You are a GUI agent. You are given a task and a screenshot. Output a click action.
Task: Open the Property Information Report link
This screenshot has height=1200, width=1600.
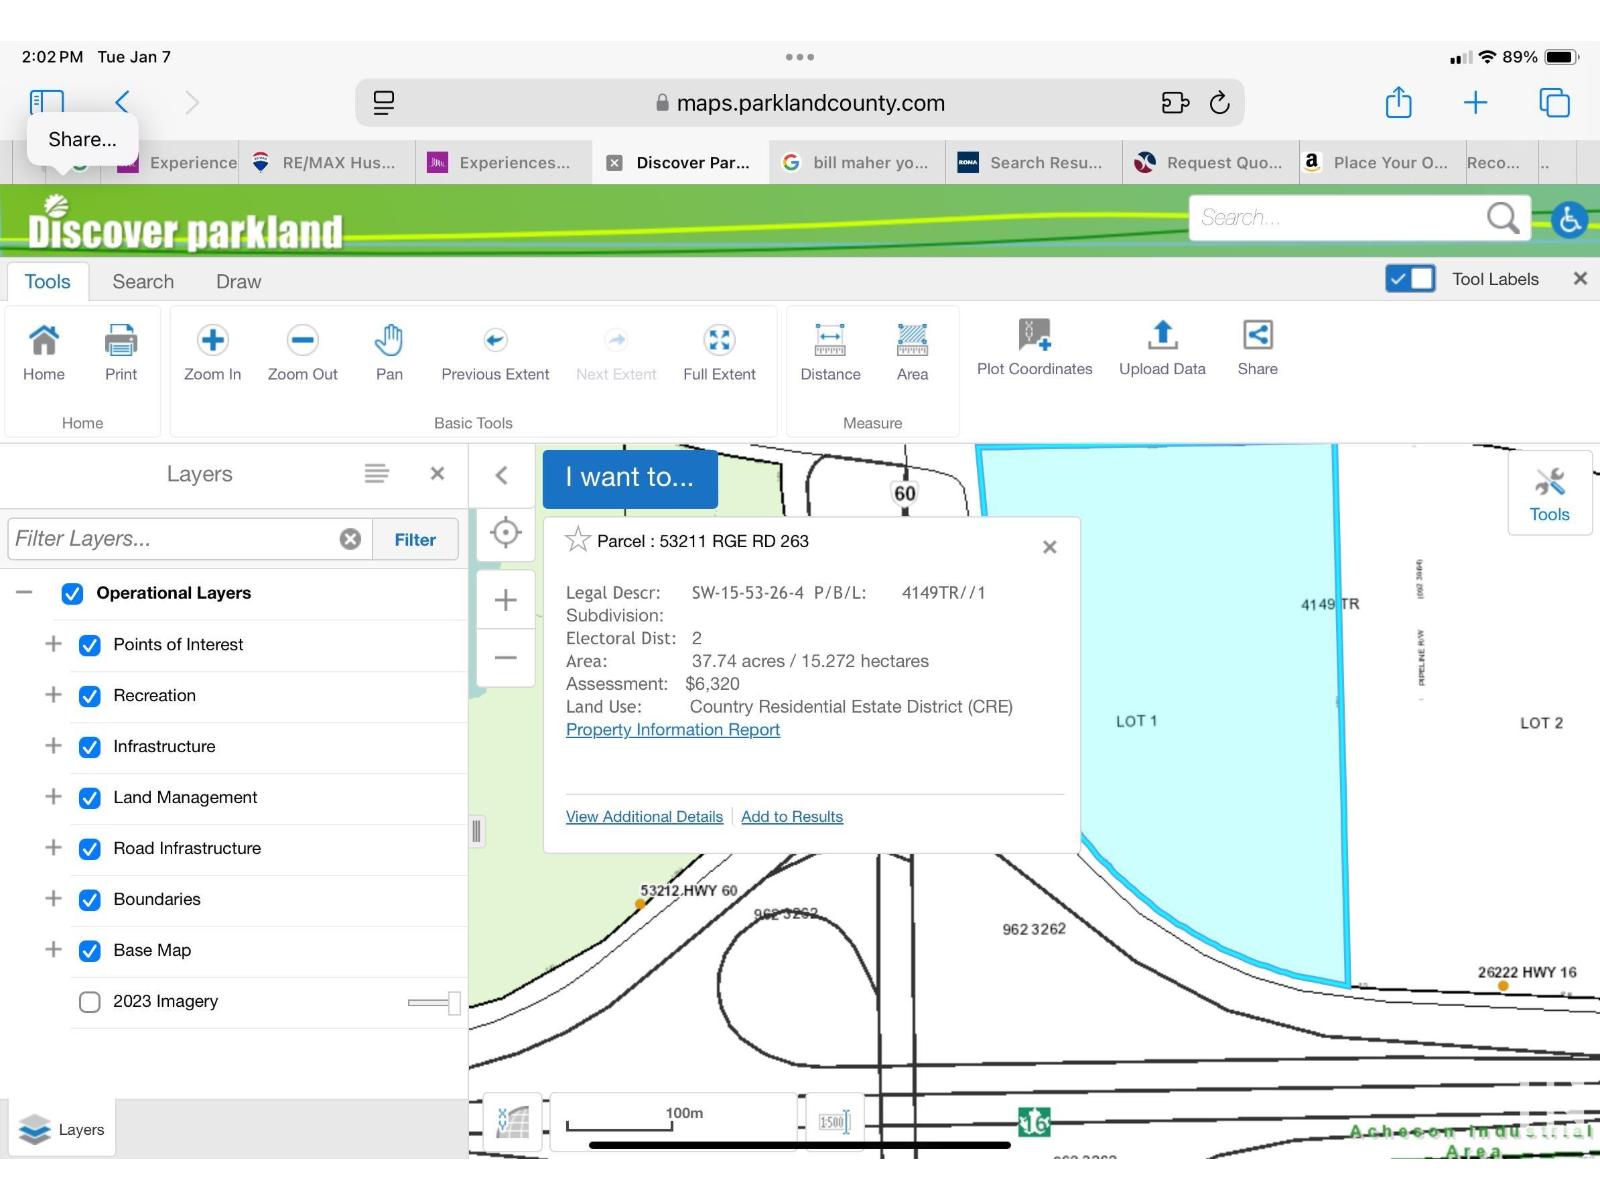(672, 730)
